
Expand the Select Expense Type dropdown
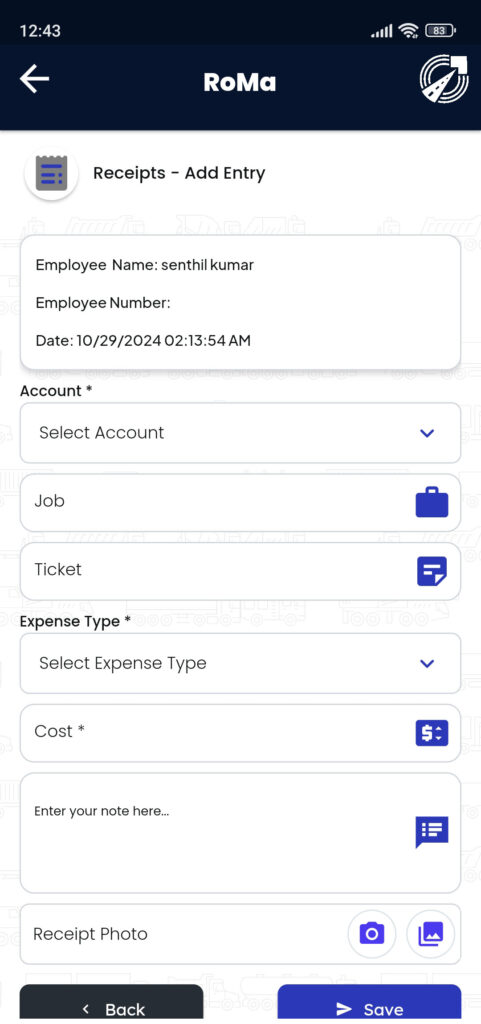click(x=240, y=663)
